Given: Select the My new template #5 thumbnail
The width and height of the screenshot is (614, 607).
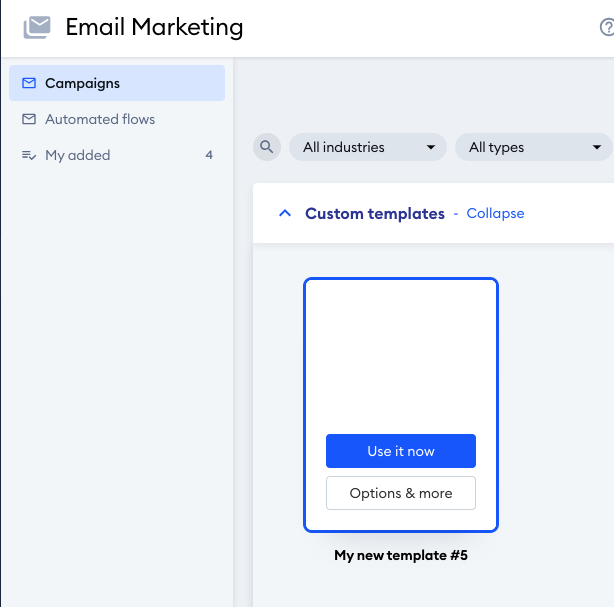Looking at the screenshot, I should (x=401, y=405).
